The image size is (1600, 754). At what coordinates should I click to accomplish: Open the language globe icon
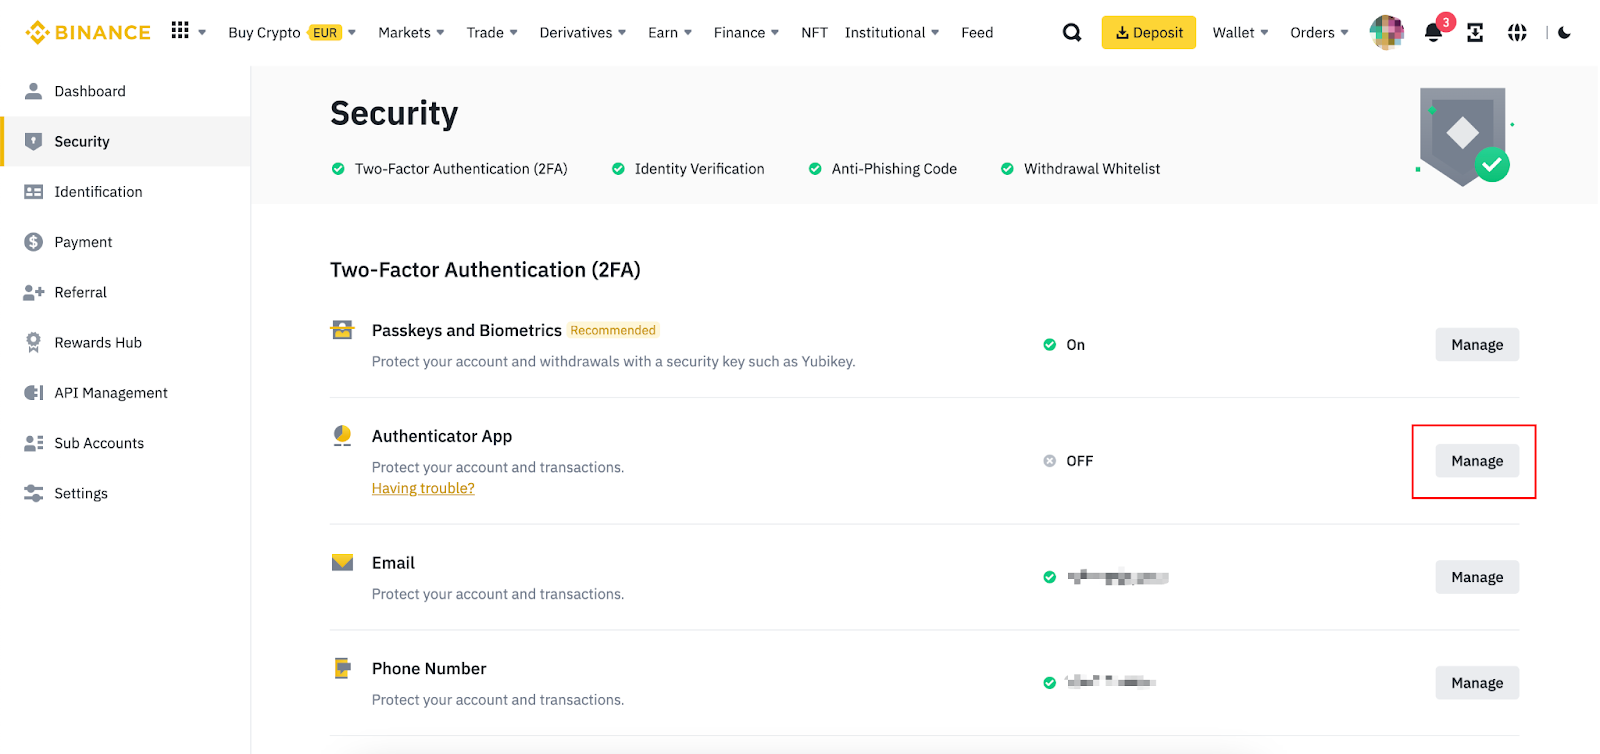pyautogui.click(x=1517, y=33)
